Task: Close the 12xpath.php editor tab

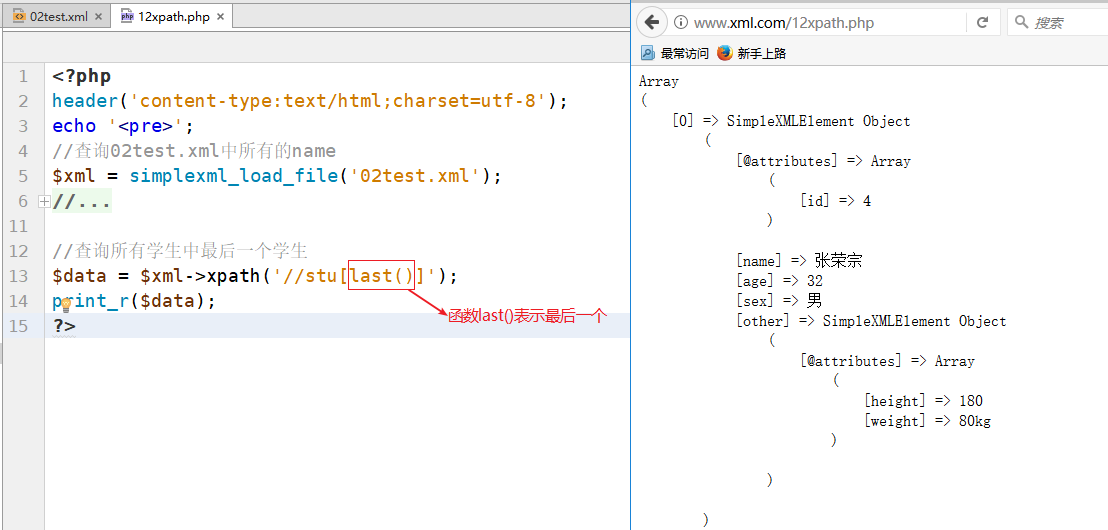Action: [x=220, y=17]
